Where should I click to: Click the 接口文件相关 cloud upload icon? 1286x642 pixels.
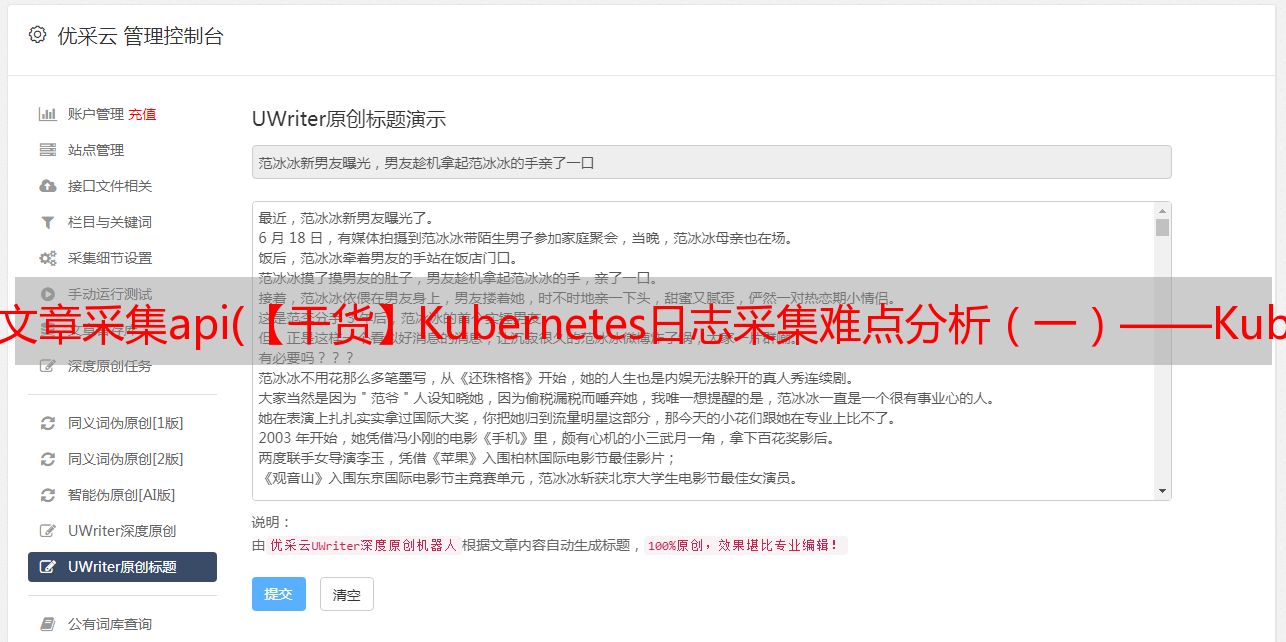click(x=47, y=186)
